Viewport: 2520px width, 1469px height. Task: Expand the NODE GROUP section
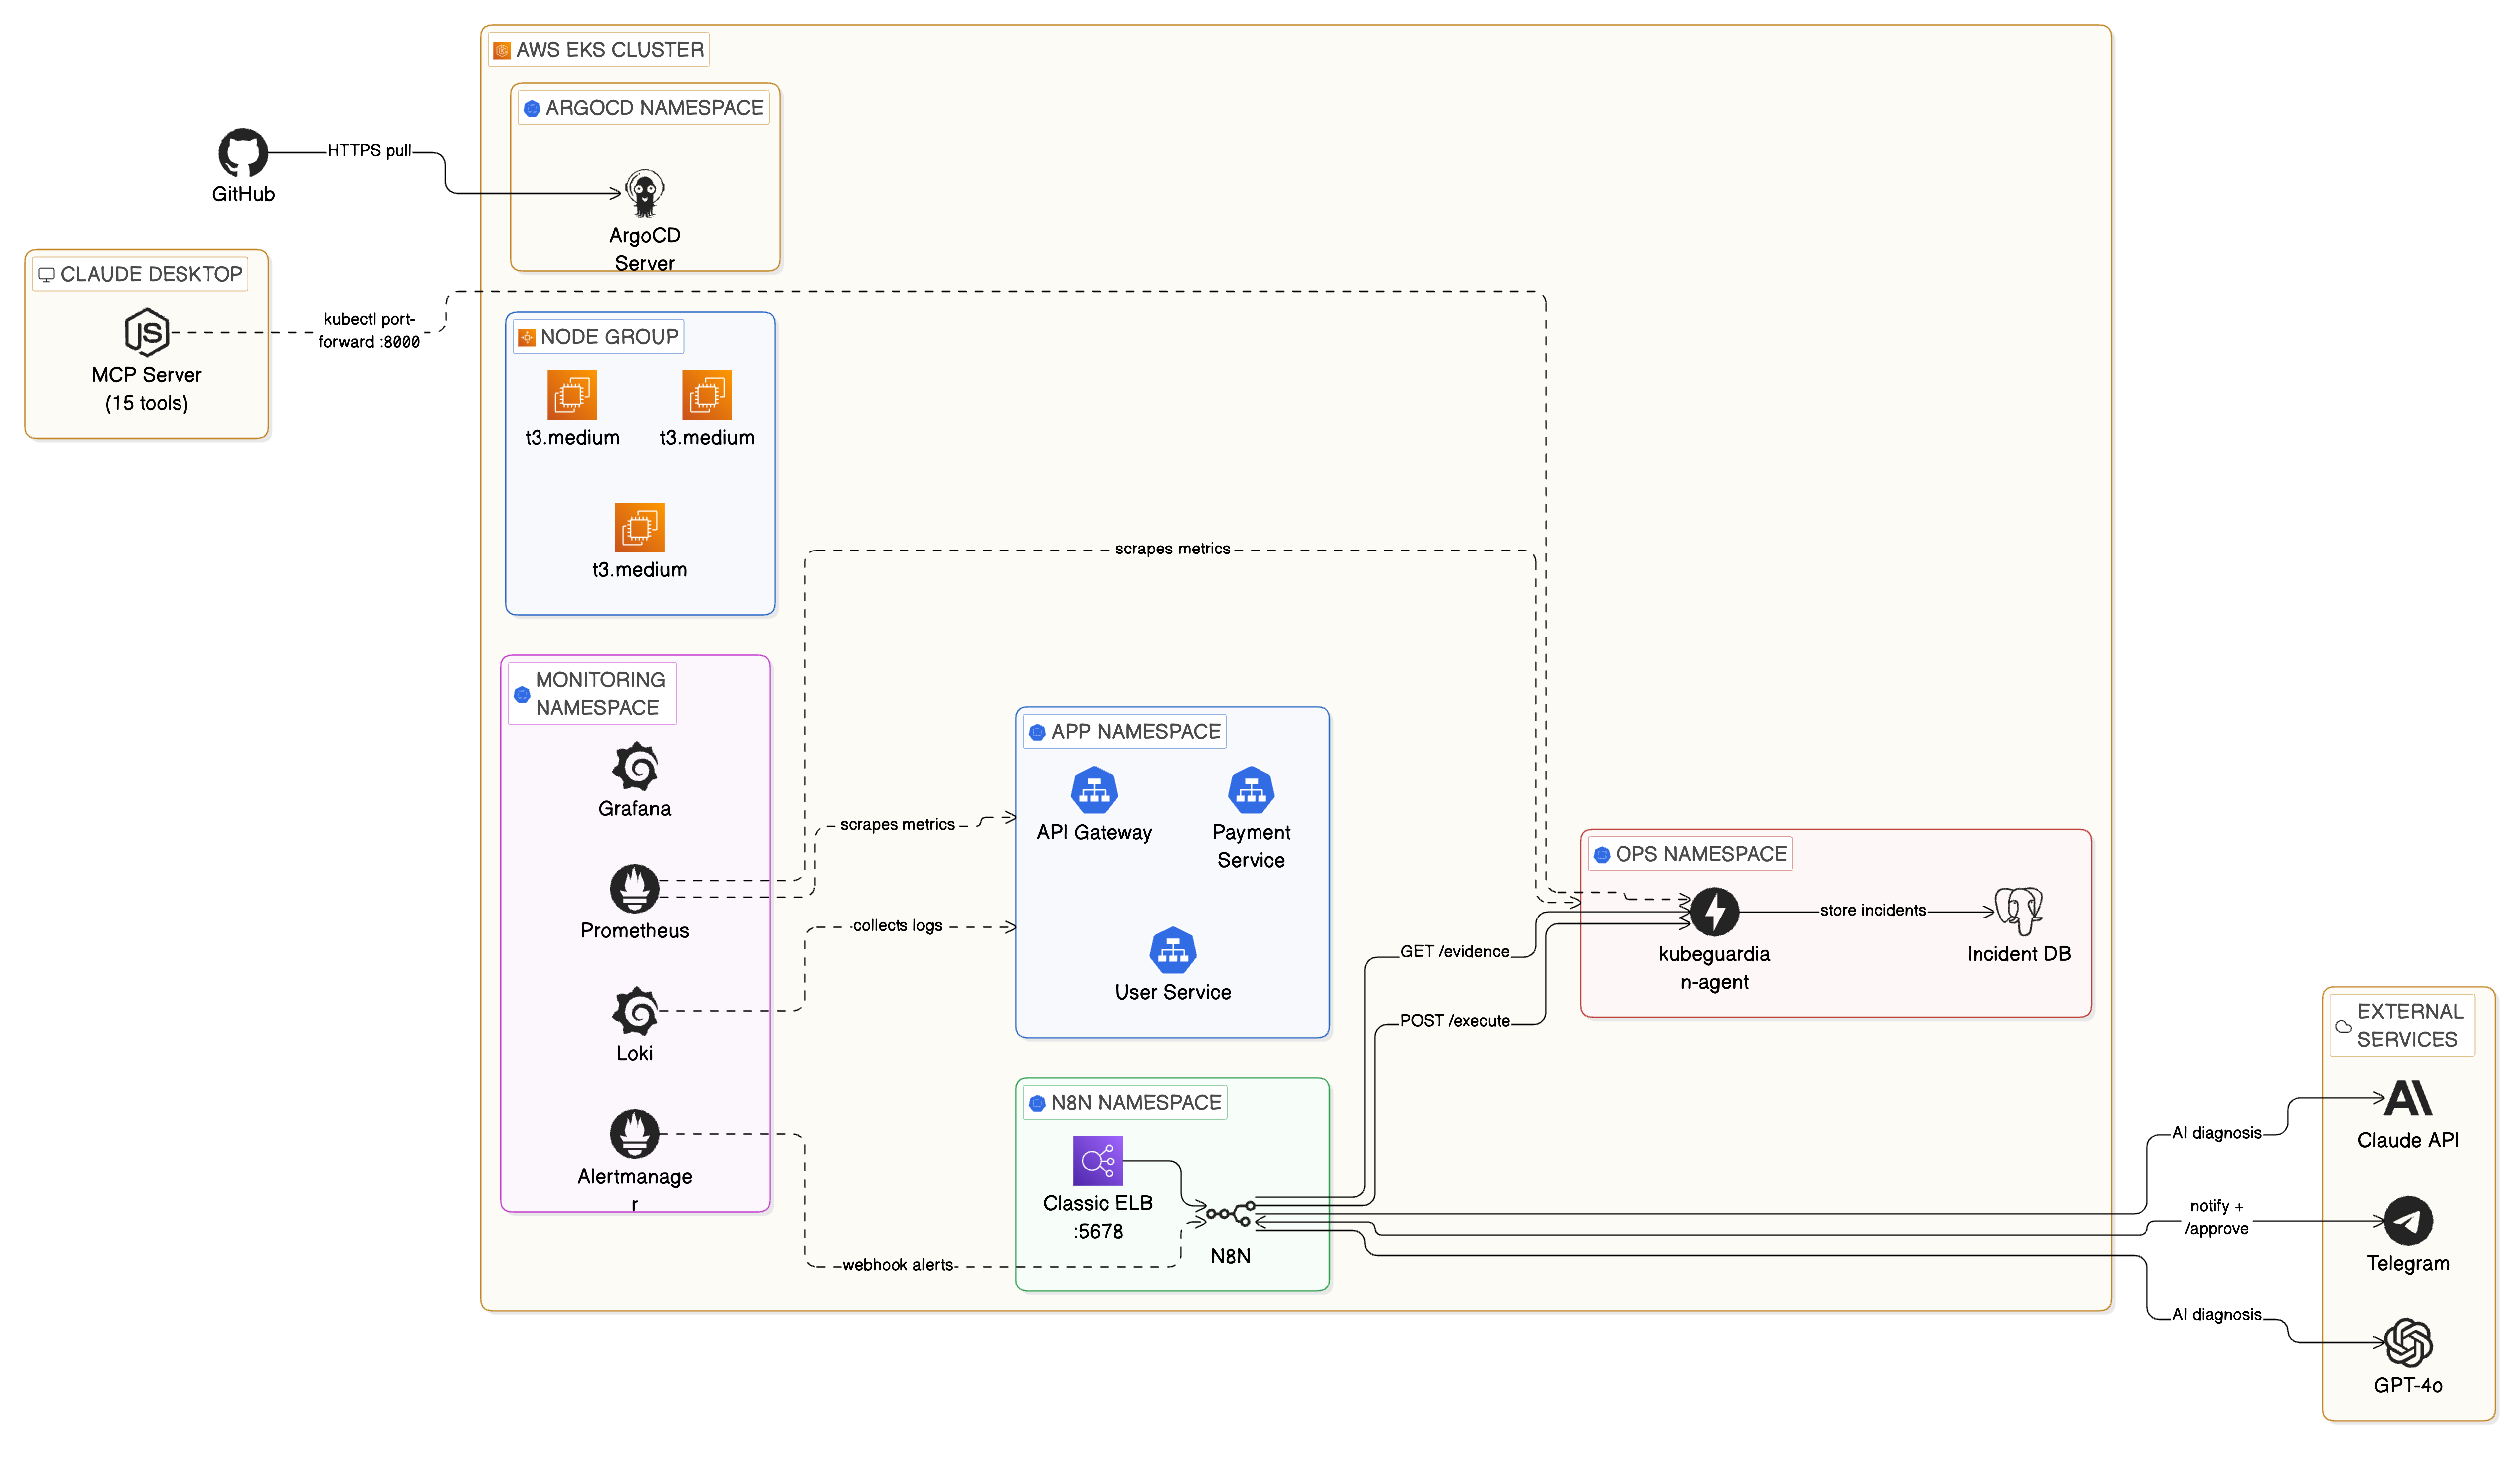point(597,337)
